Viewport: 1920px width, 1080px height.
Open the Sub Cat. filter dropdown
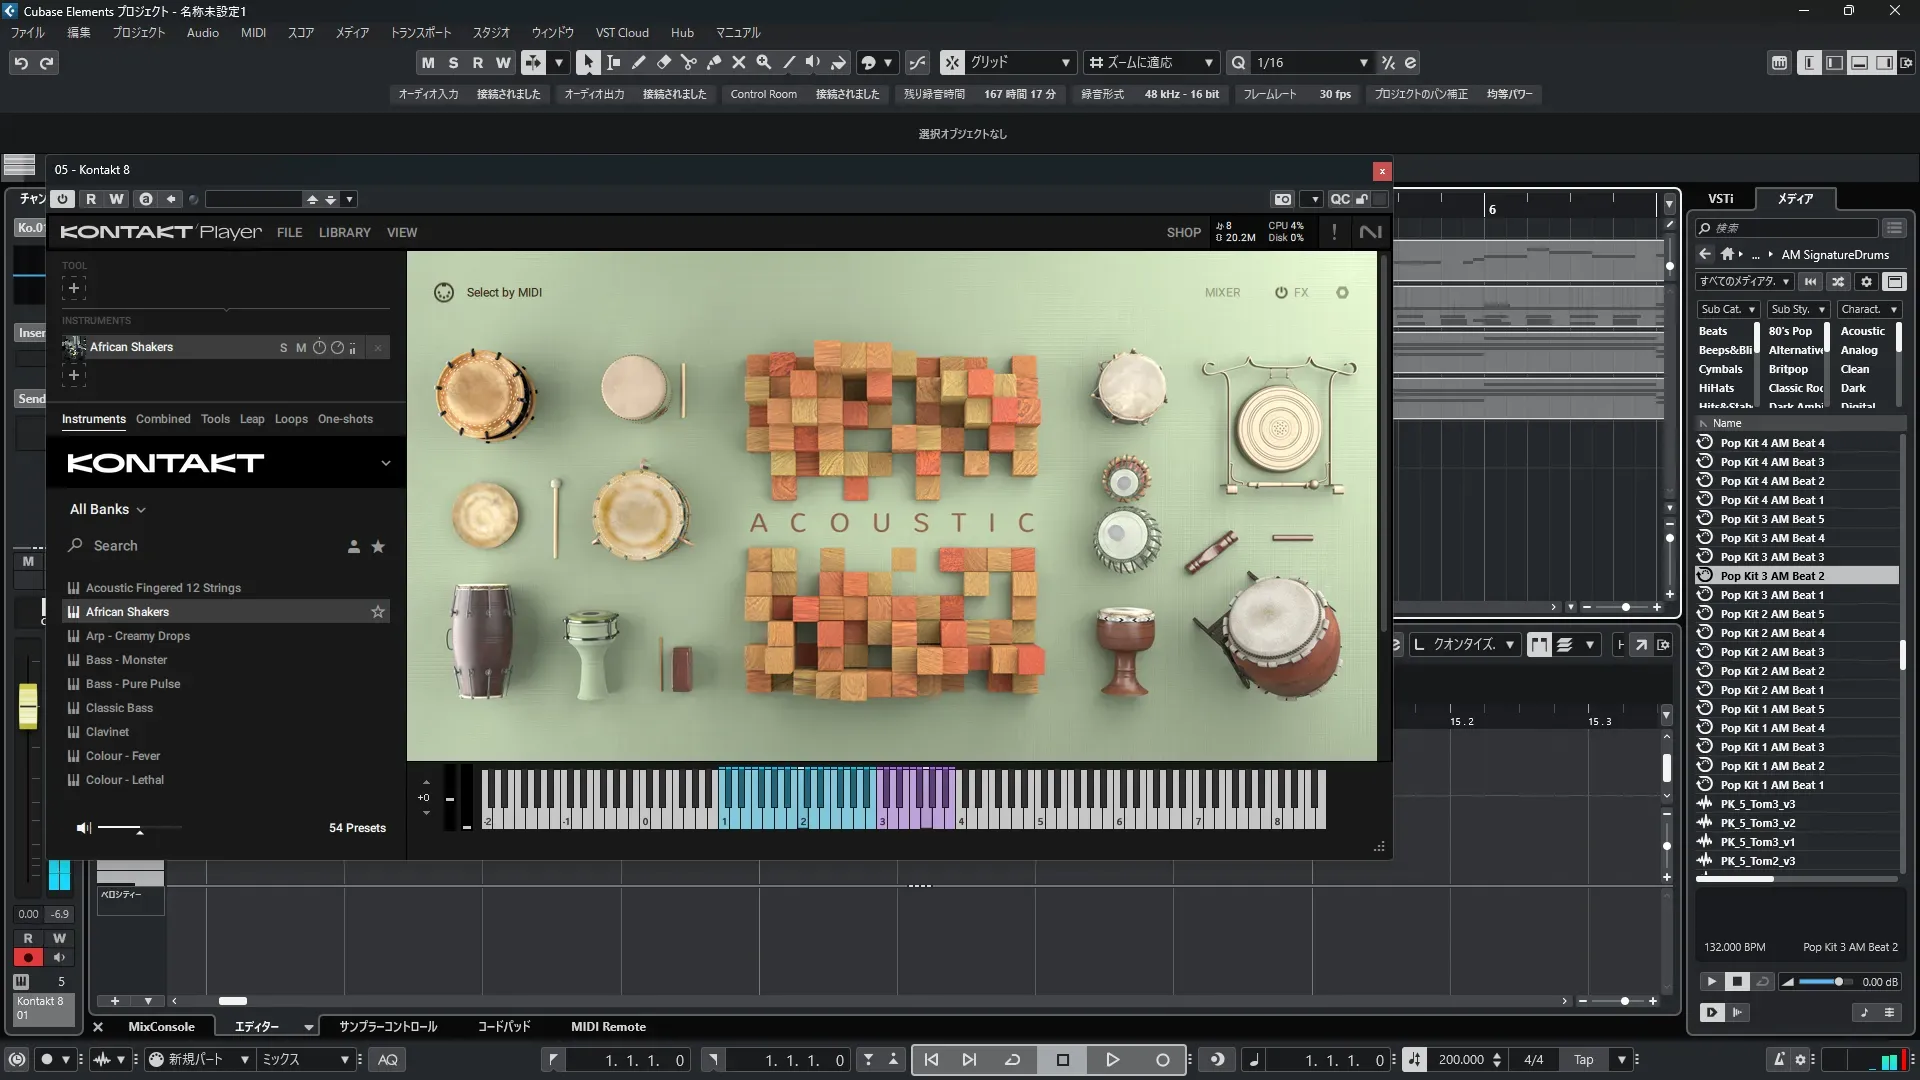1727,309
